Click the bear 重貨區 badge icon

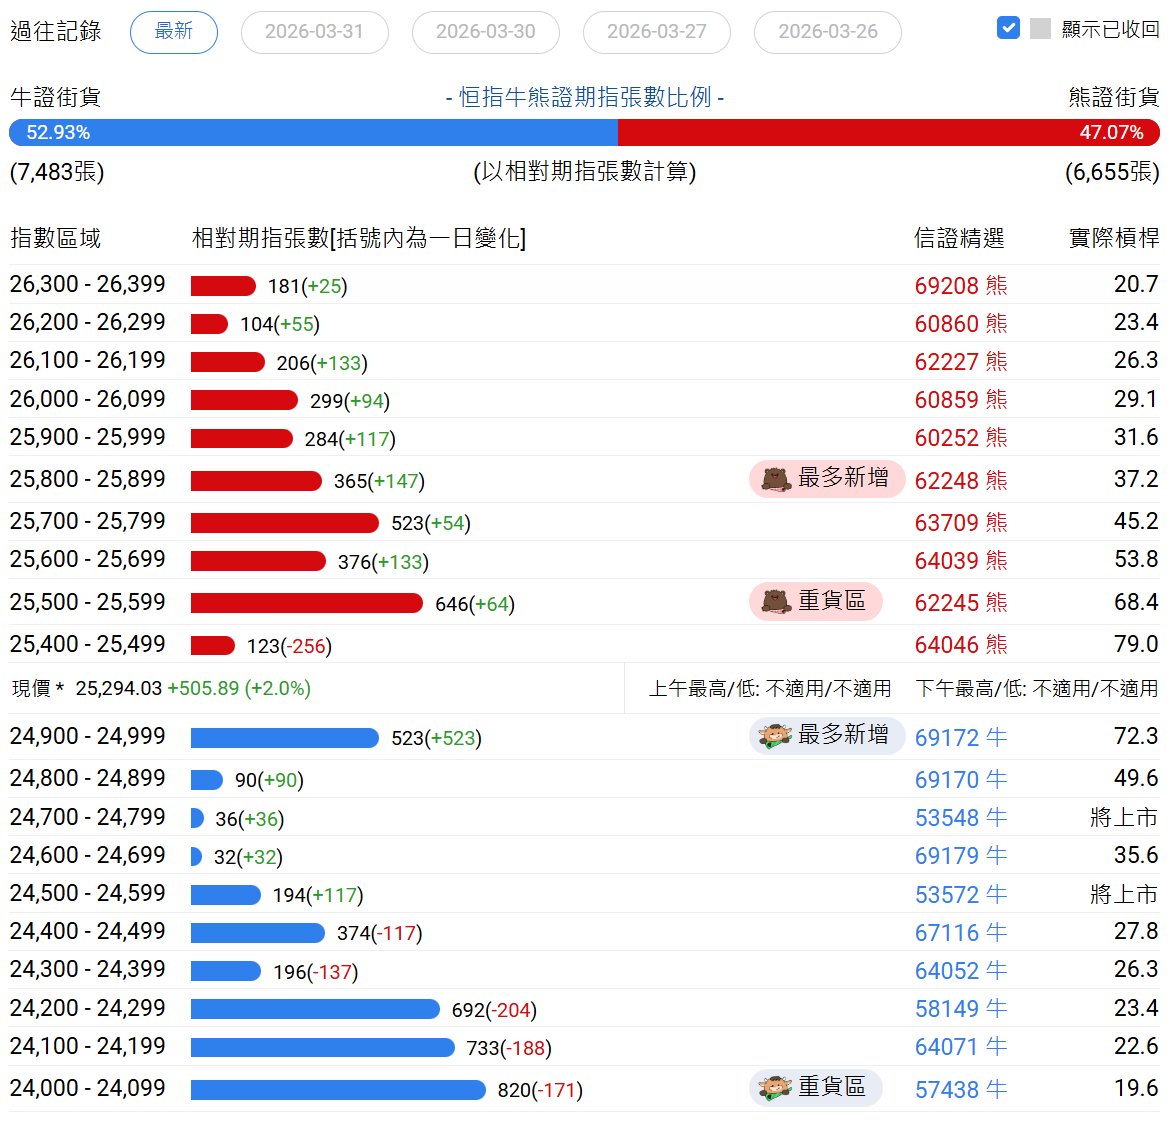pos(776,601)
